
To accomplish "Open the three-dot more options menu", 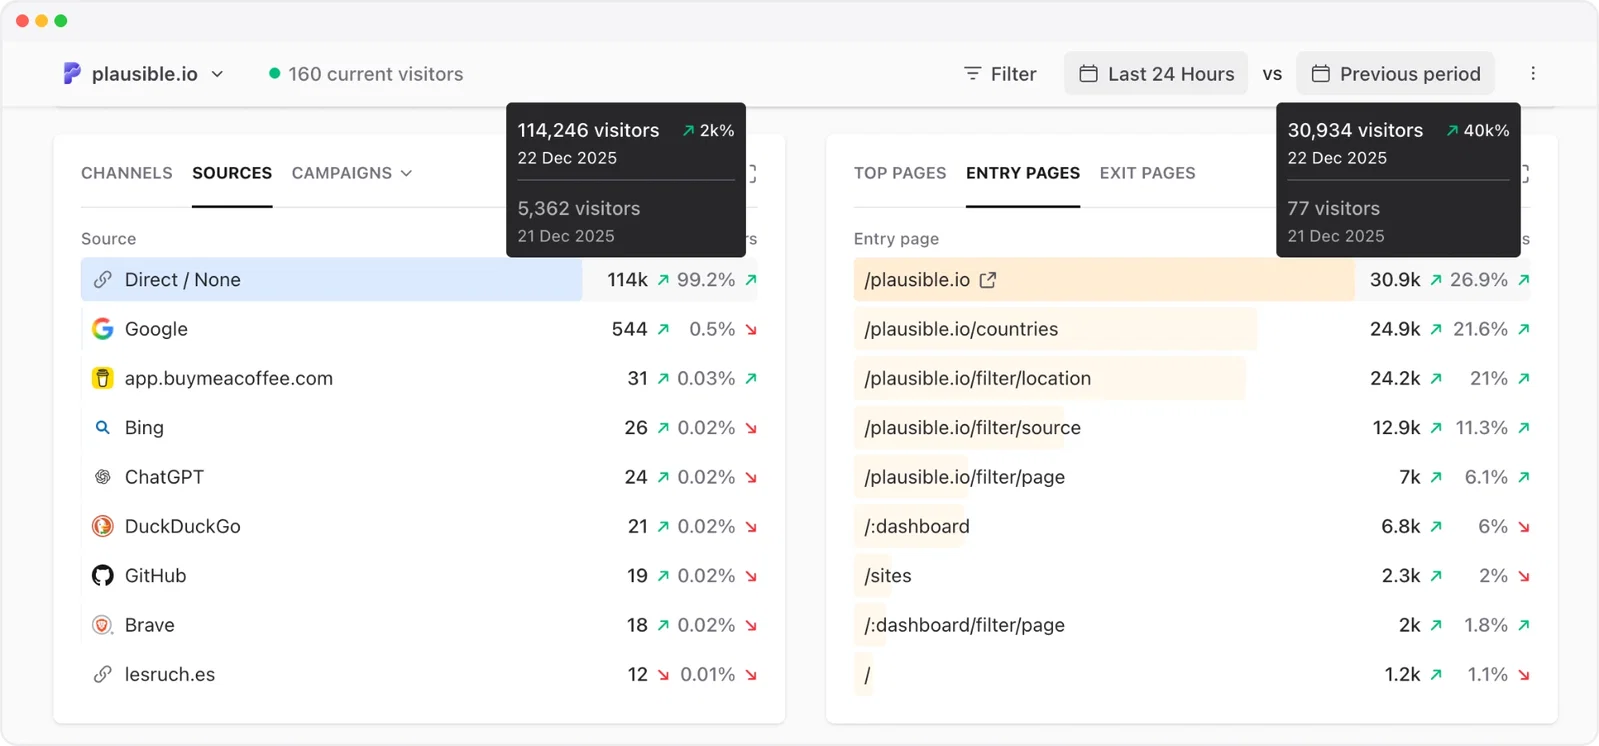I will tap(1533, 73).
